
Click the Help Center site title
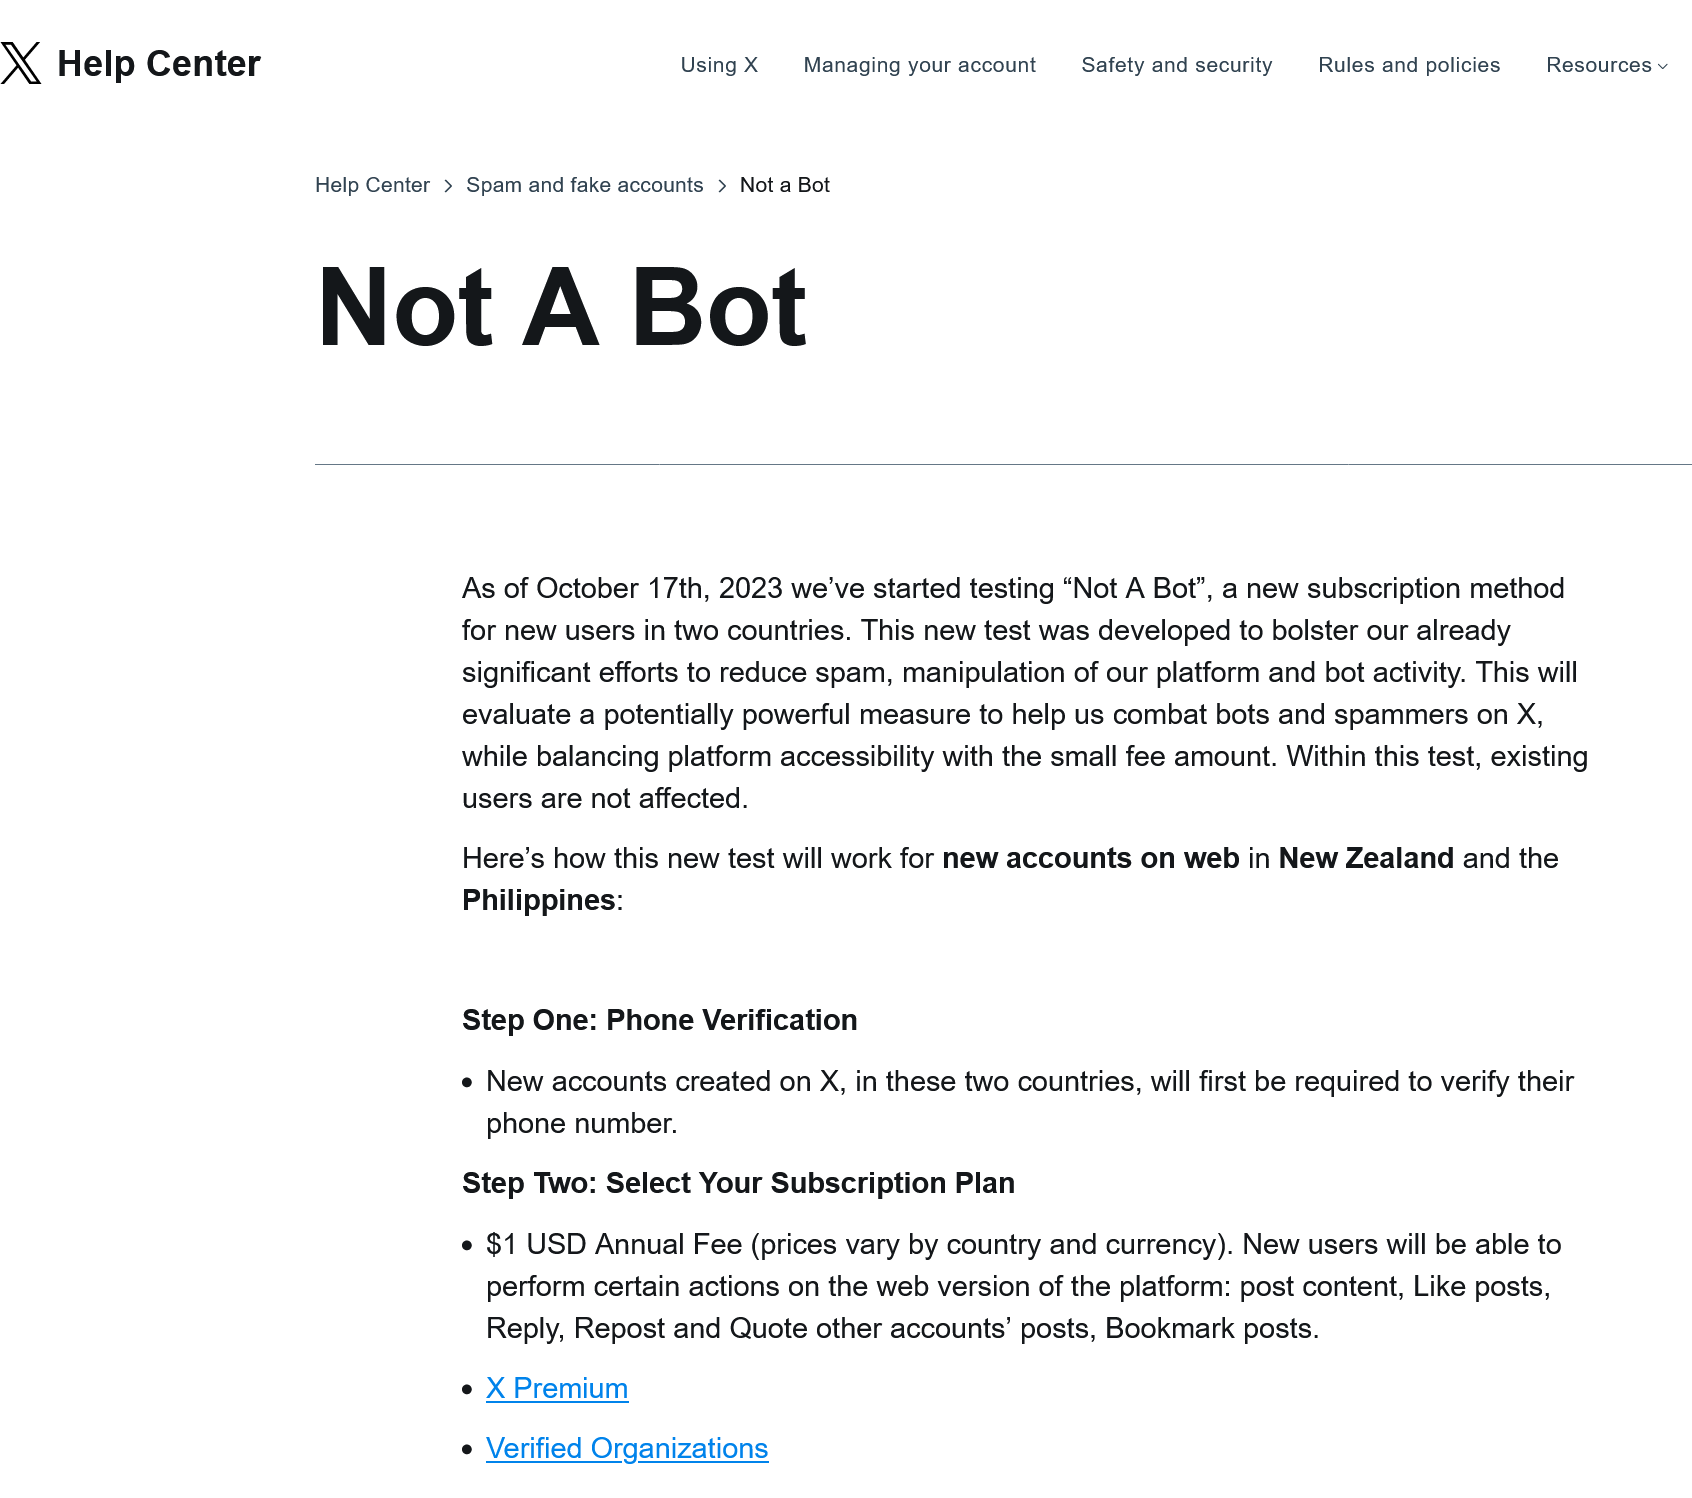point(159,64)
